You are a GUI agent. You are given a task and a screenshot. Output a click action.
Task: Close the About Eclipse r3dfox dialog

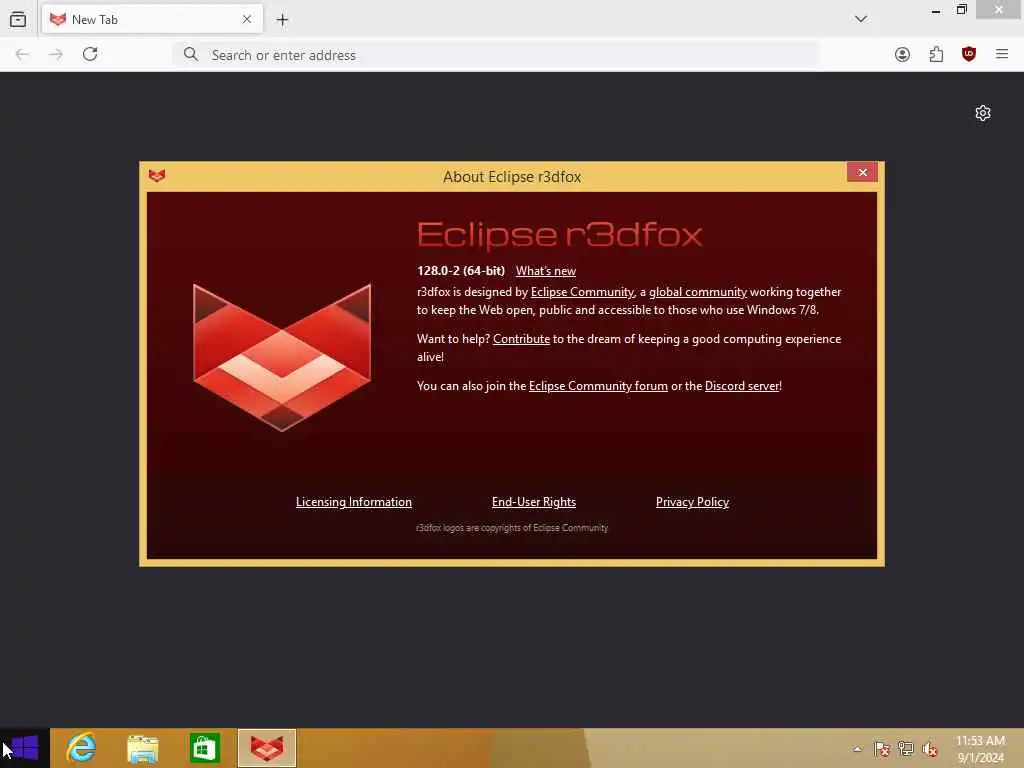(x=862, y=172)
